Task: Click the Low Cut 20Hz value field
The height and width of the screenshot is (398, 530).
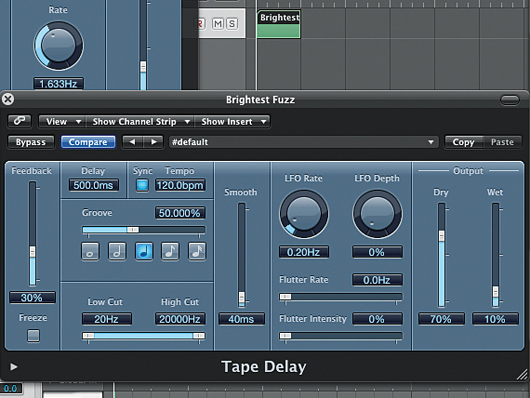Action: point(106,319)
